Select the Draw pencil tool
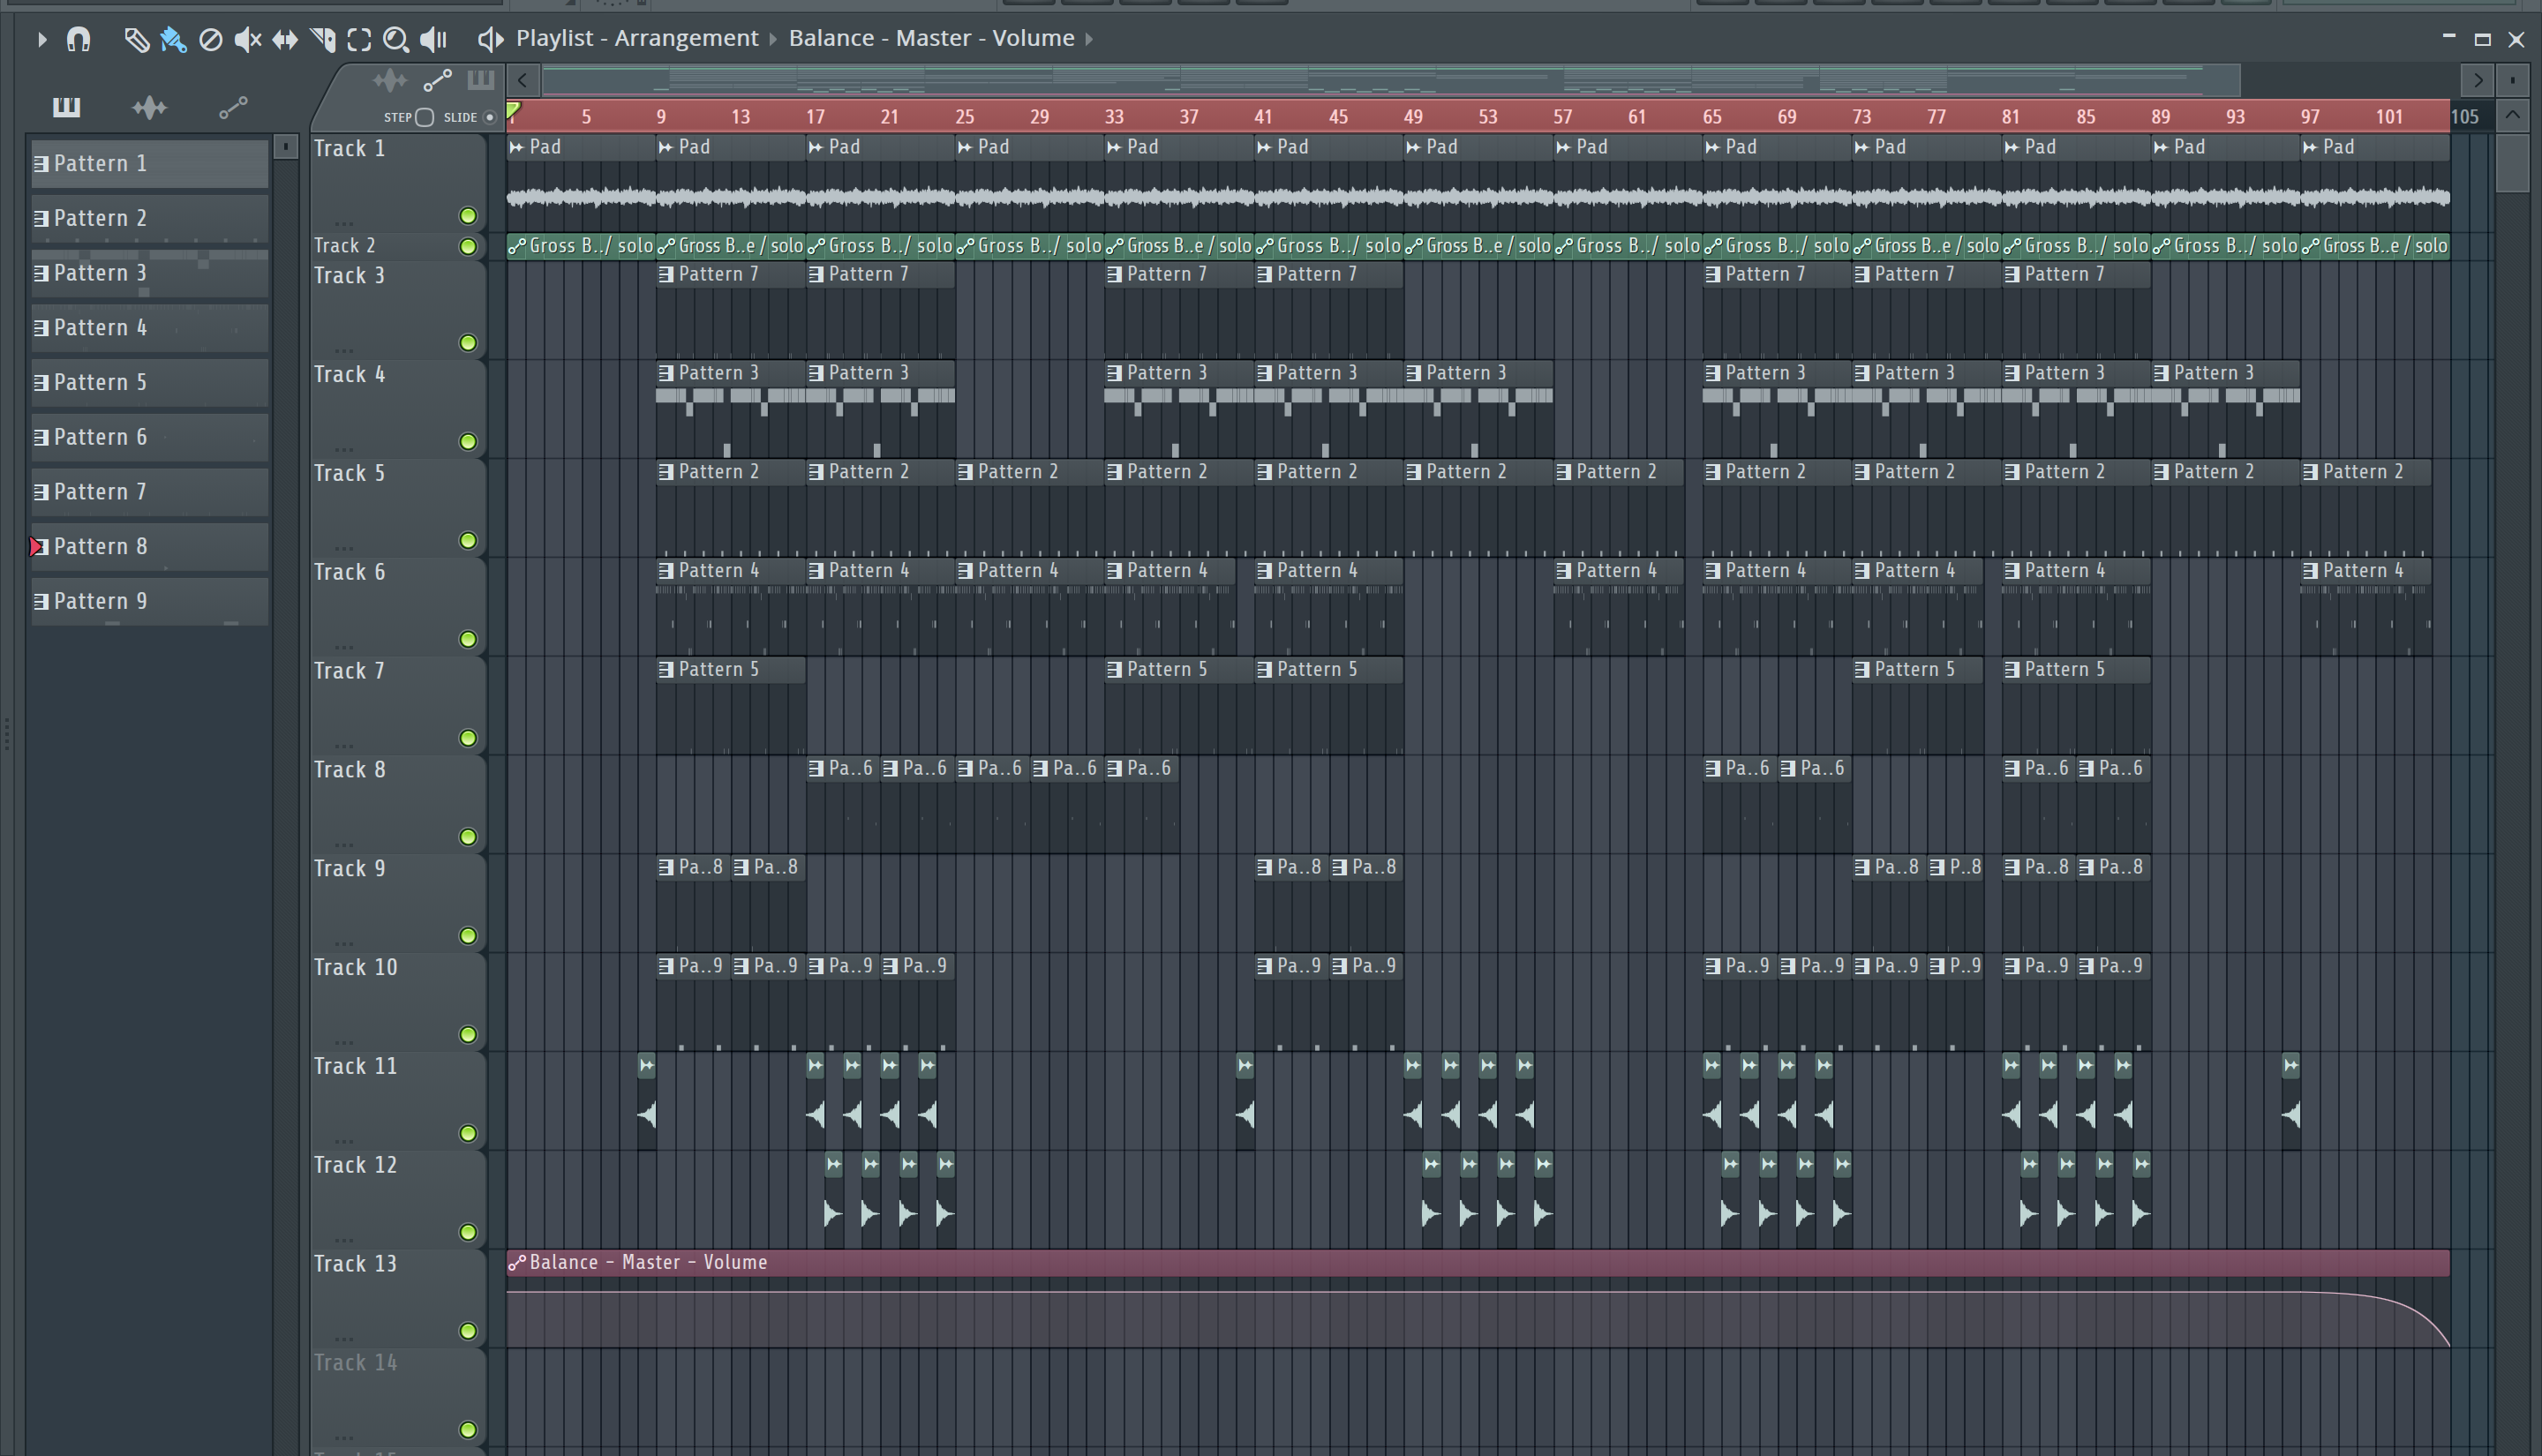 coord(136,39)
